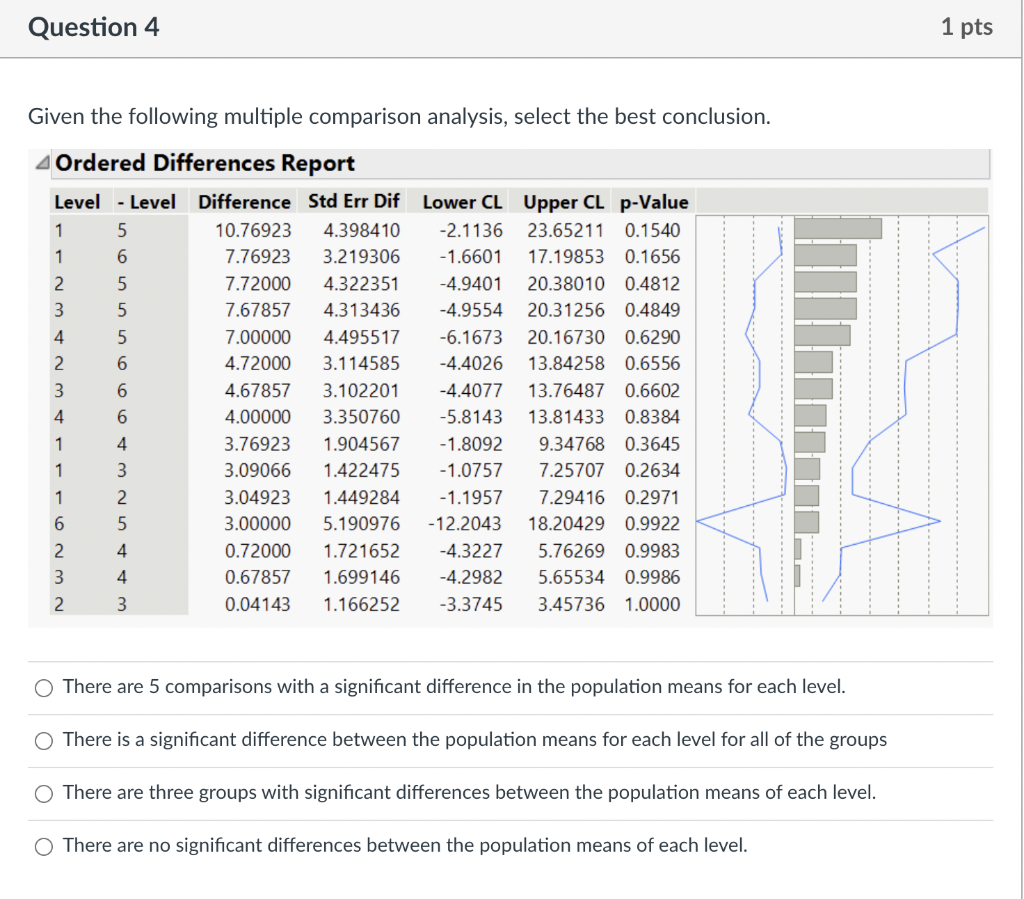This screenshot has width=1024, height=899.
Task: Click the 'Ordered Differences Report' title
Action: tap(204, 163)
